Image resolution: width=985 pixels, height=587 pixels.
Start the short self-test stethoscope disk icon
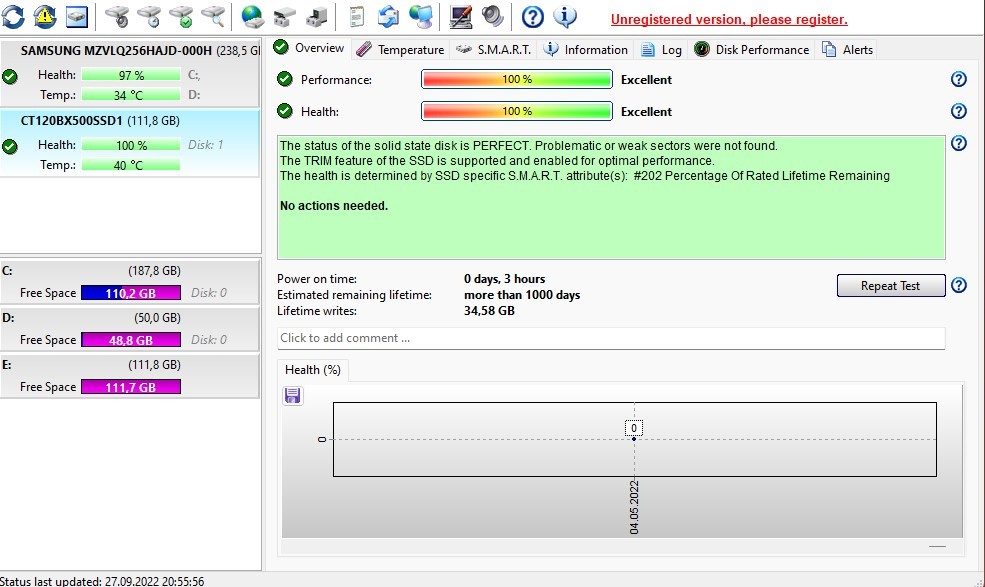tap(117, 17)
